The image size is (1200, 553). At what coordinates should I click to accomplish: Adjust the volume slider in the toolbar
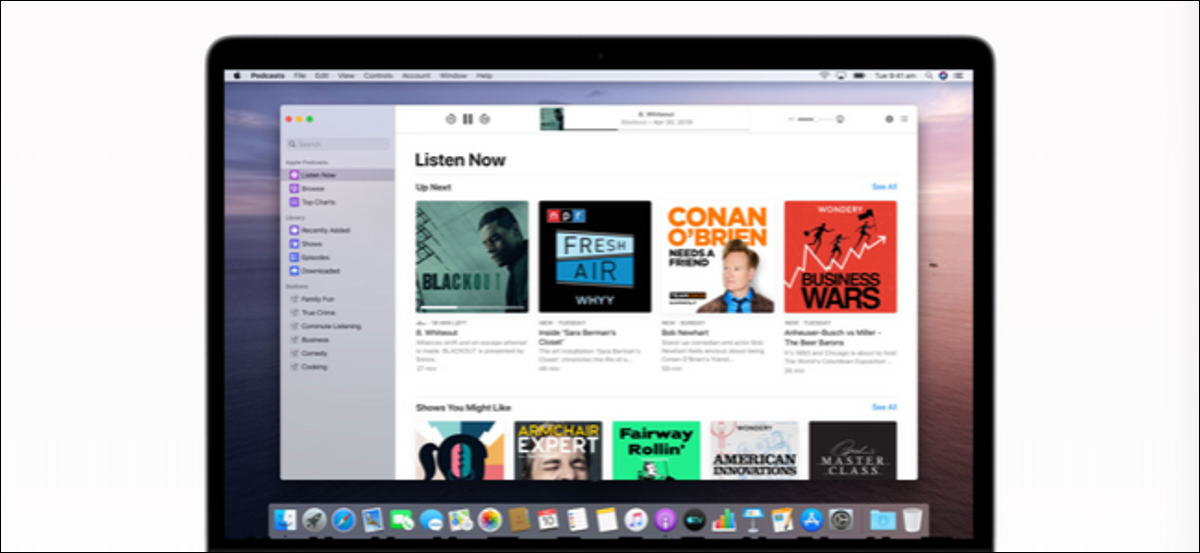pyautogui.click(x=816, y=119)
